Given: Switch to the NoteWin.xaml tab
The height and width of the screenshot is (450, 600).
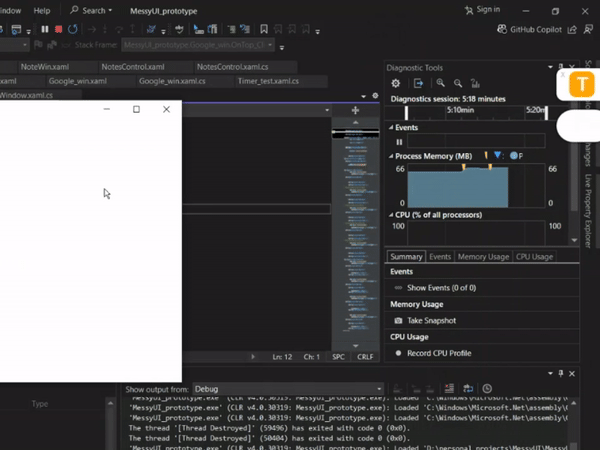Looking at the screenshot, I should pos(45,67).
